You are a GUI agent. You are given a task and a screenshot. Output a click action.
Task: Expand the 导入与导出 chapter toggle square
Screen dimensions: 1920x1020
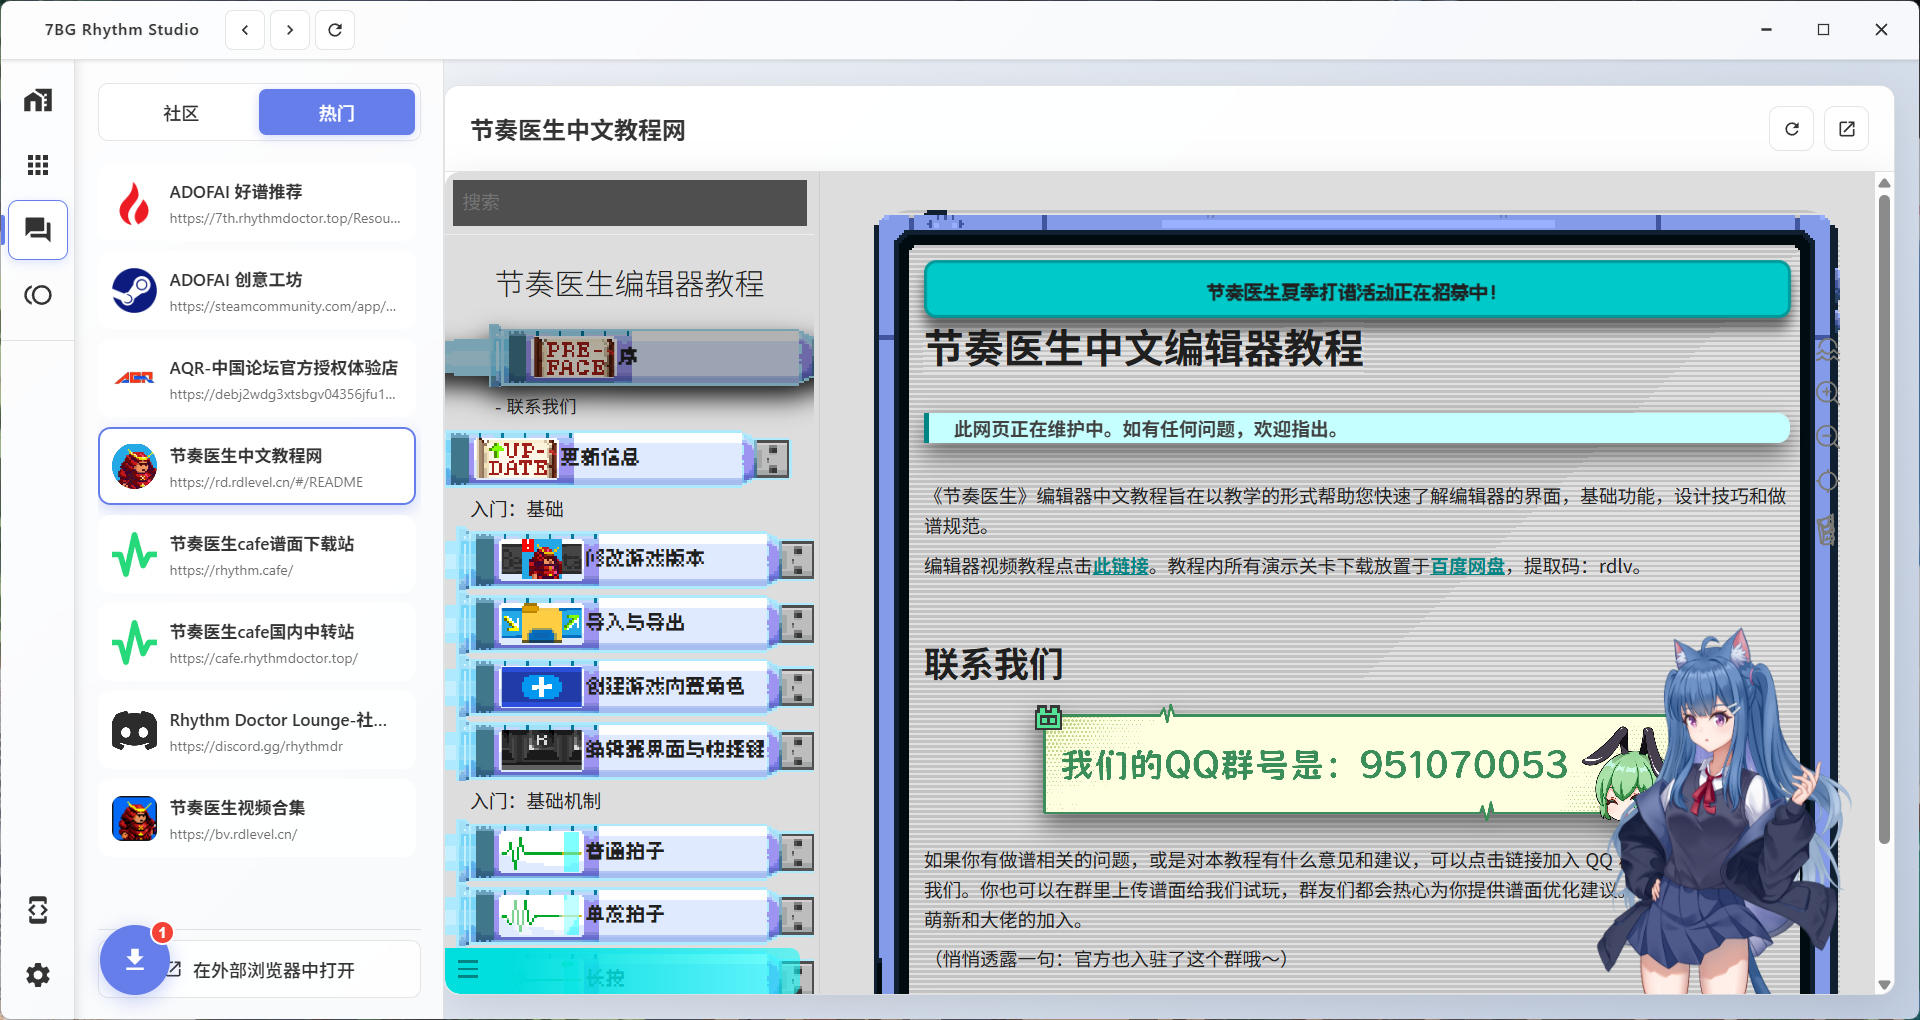[x=795, y=623]
